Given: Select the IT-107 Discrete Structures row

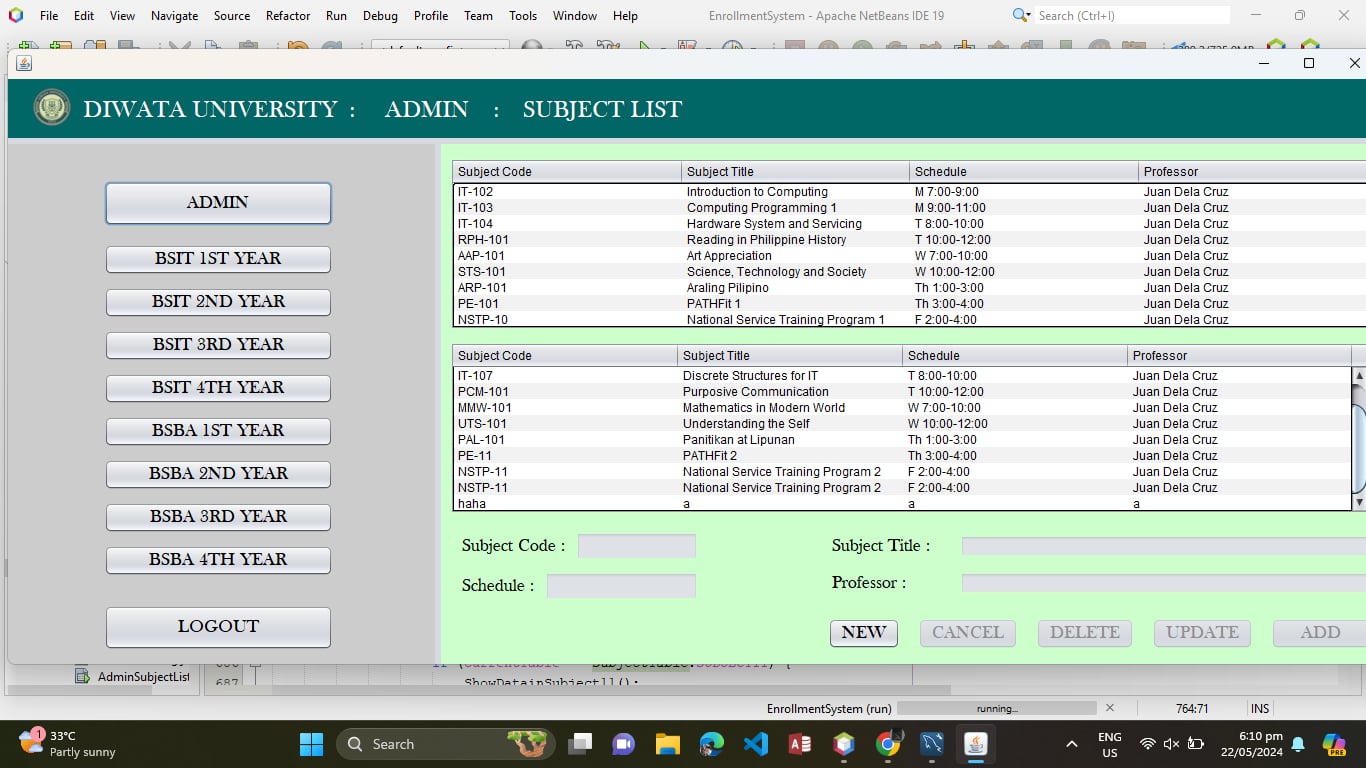Looking at the screenshot, I should pyautogui.click(x=902, y=376).
